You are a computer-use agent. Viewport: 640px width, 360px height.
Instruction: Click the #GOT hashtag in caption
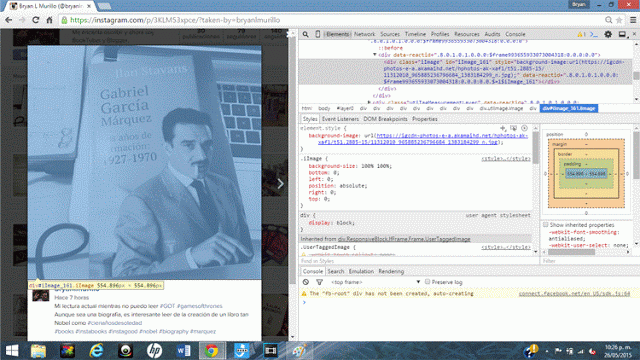point(167,306)
